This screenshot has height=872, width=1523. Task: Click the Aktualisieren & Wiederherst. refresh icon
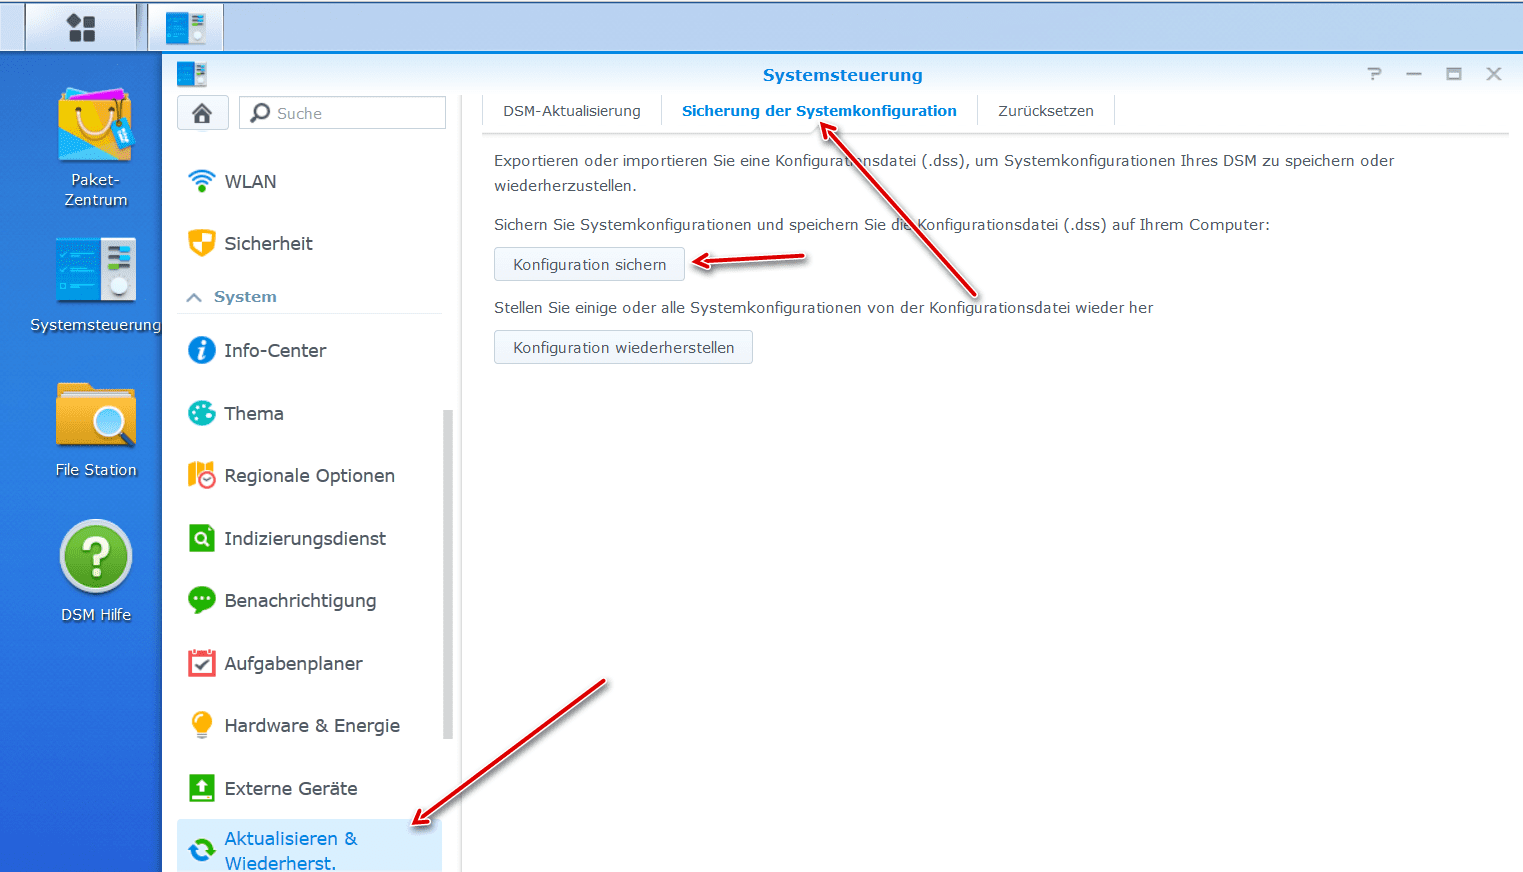coord(202,850)
